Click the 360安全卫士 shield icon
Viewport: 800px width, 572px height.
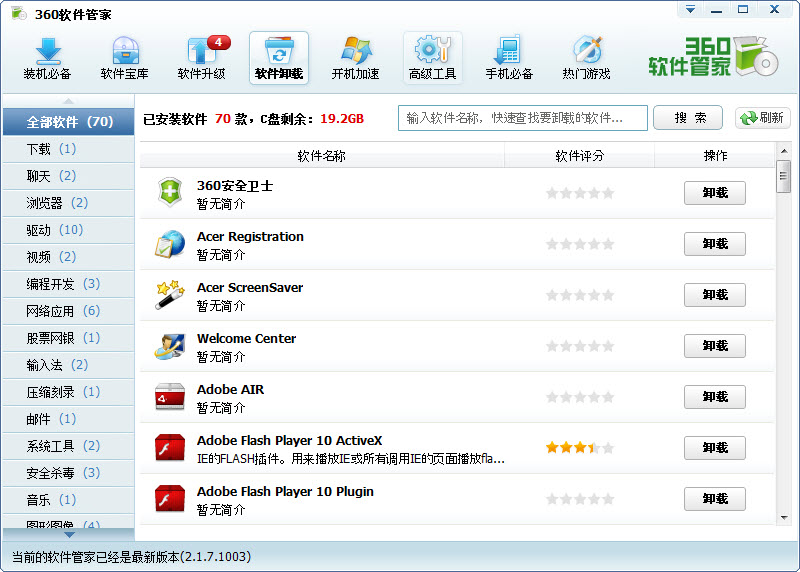(170, 192)
